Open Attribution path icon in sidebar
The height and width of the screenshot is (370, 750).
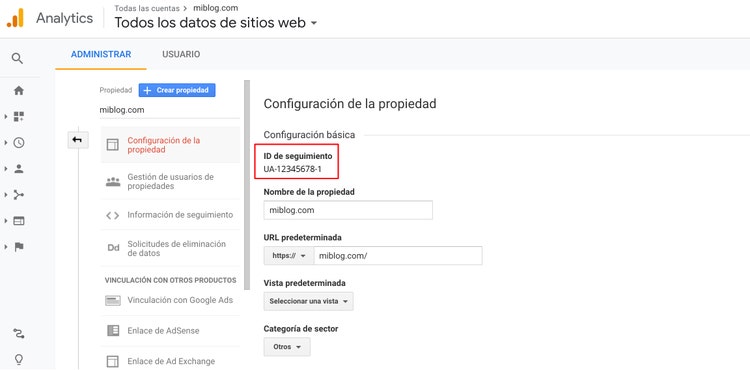pyautogui.click(x=19, y=333)
